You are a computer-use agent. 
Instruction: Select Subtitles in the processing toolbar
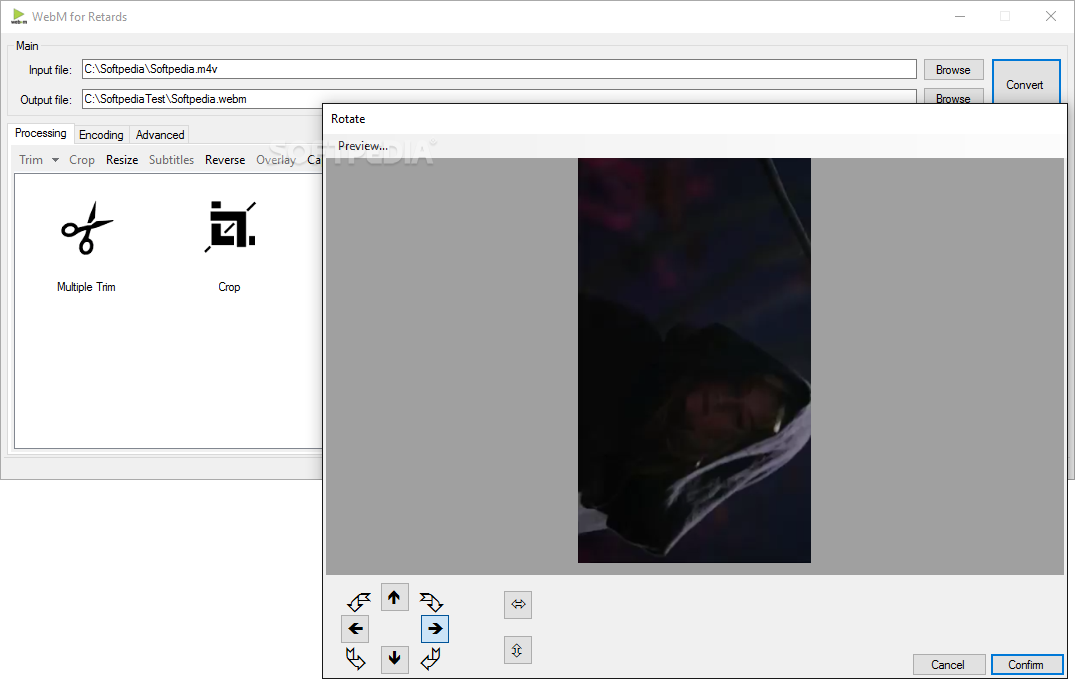tap(171, 160)
